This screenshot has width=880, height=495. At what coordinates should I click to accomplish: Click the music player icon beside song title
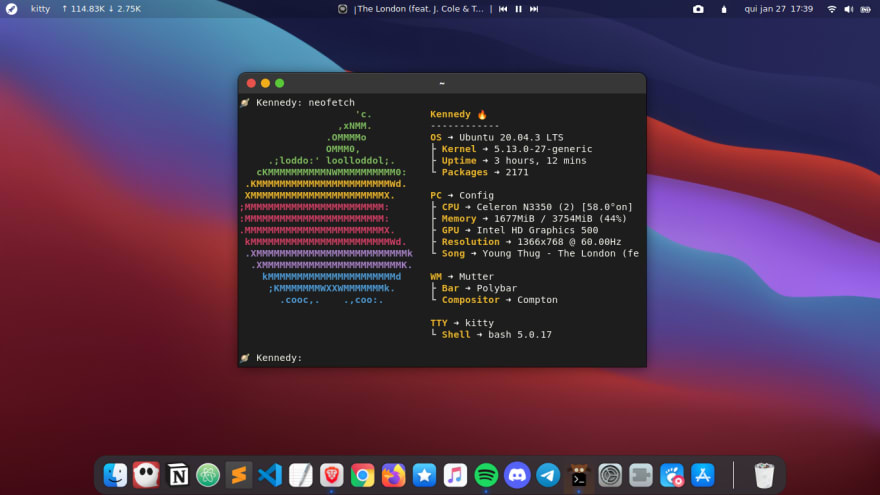(x=342, y=9)
